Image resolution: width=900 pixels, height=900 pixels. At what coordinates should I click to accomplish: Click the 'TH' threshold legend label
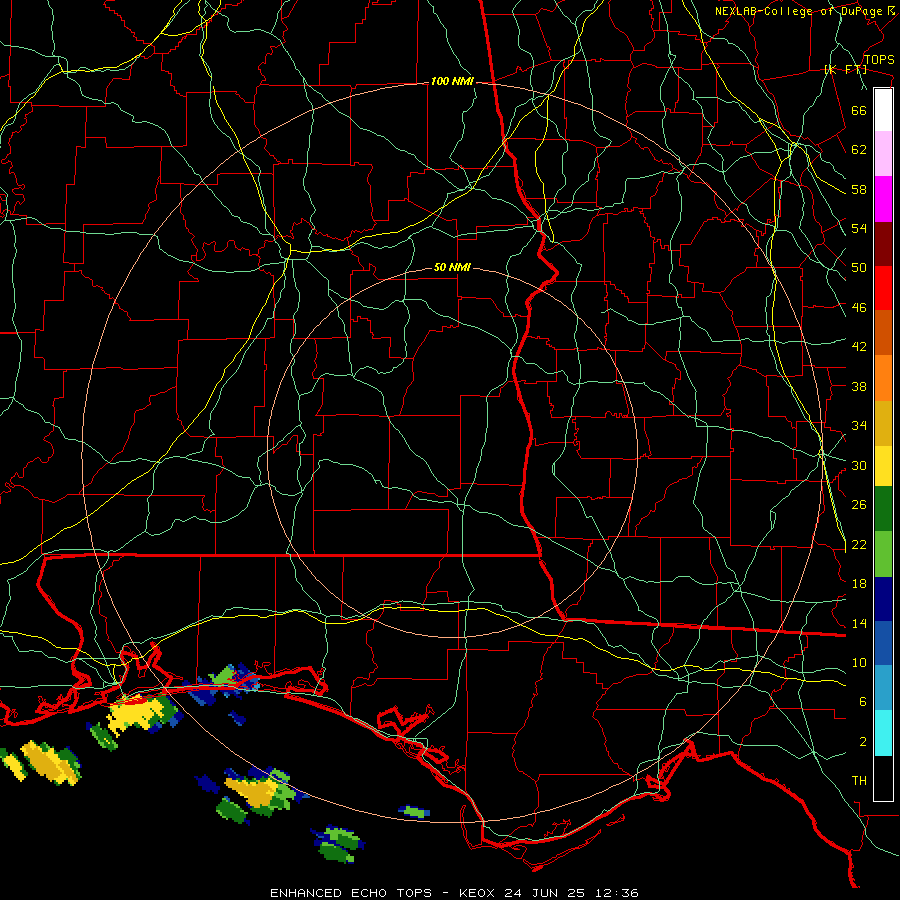pyautogui.click(x=859, y=781)
